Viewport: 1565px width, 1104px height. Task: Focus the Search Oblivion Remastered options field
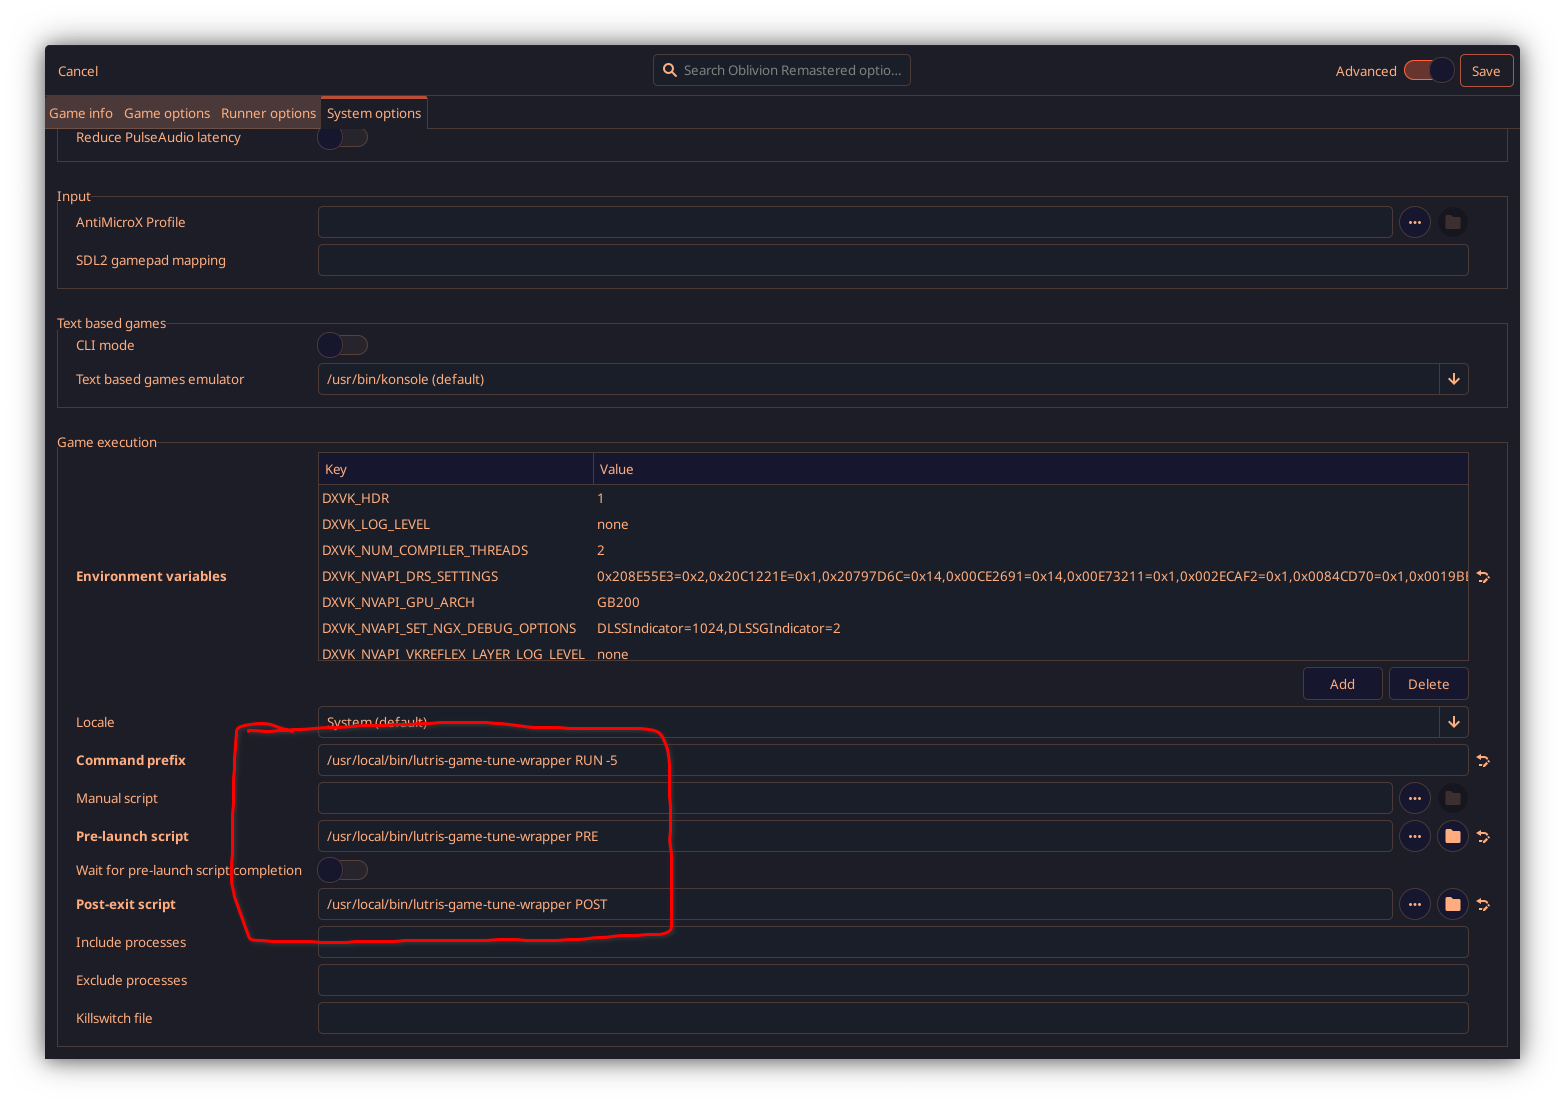[782, 70]
